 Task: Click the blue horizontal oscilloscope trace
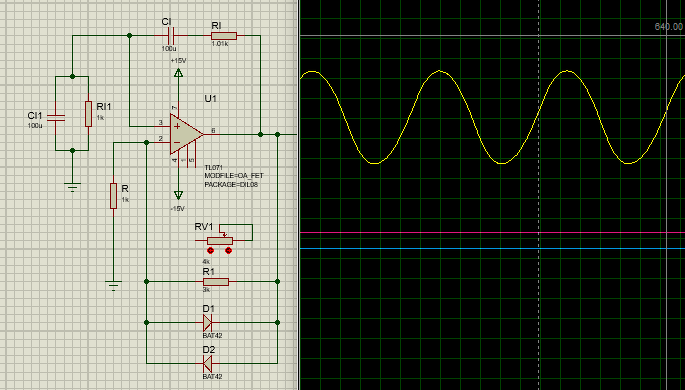pyautogui.click(x=492, y=248)
